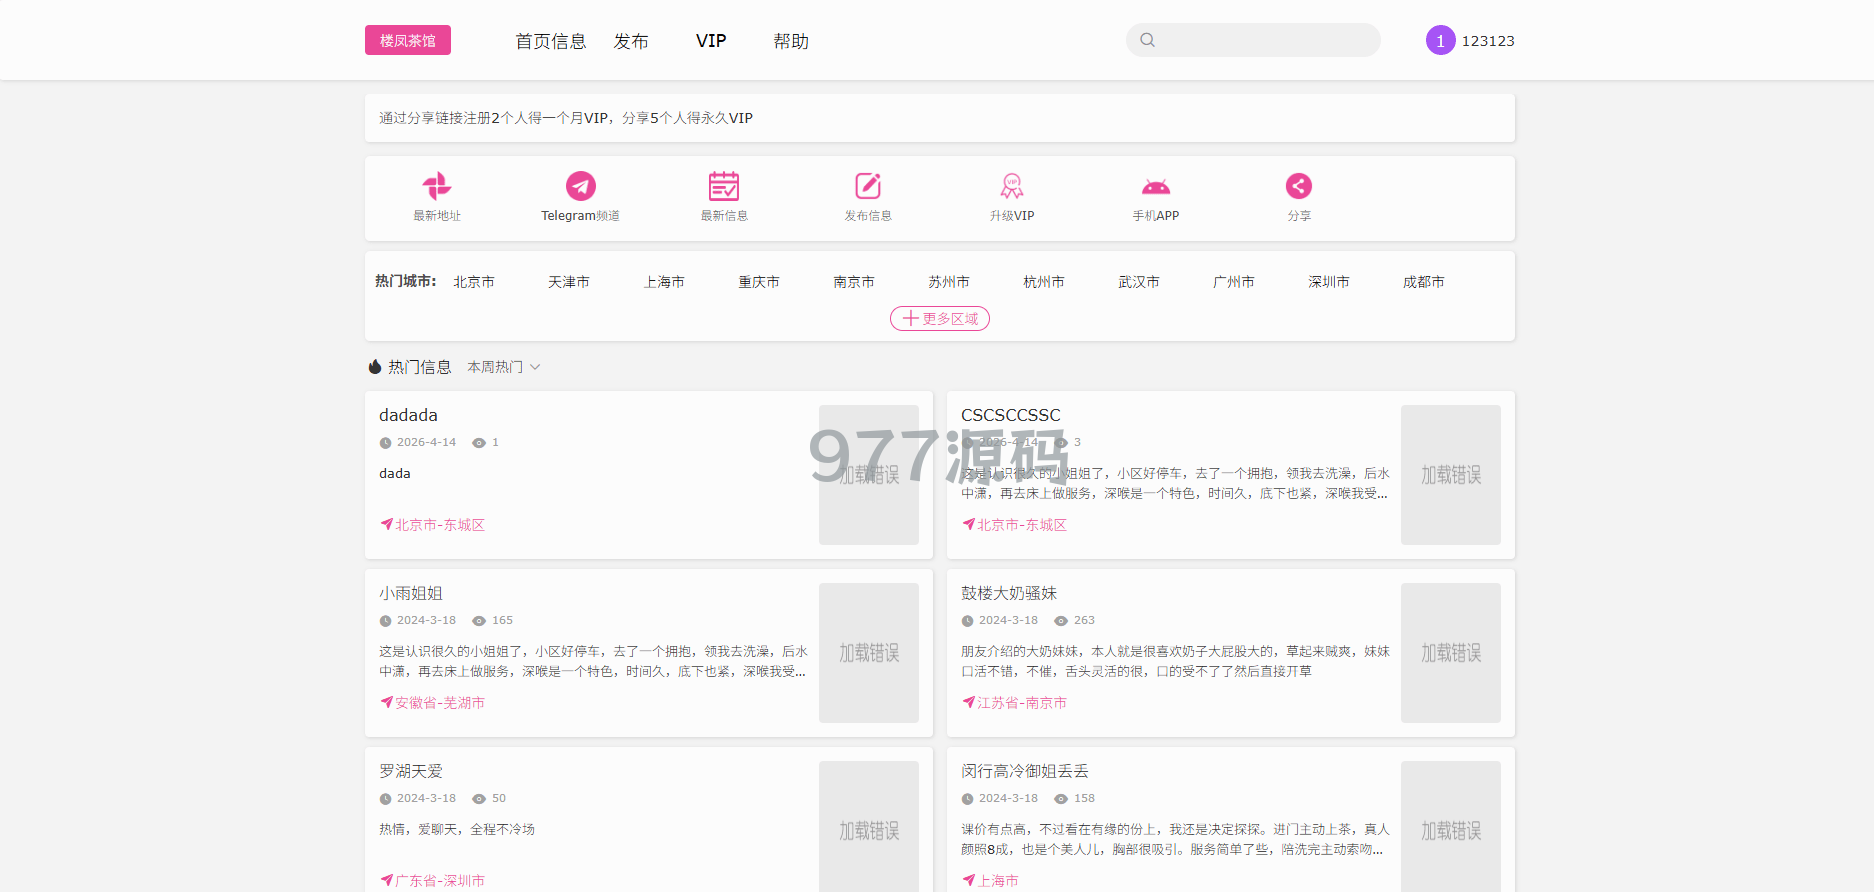This screenshot has height=892, width=1874.
Task: Expand the 本周热门 dropdown
Action: click(x=504, y=367)
